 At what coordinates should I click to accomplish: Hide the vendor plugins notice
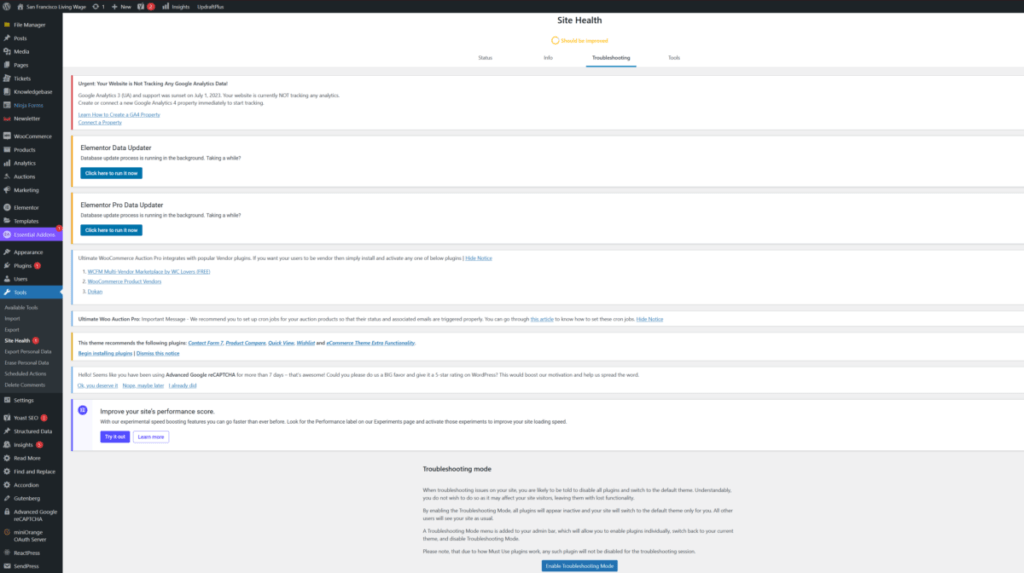(479, 258)
